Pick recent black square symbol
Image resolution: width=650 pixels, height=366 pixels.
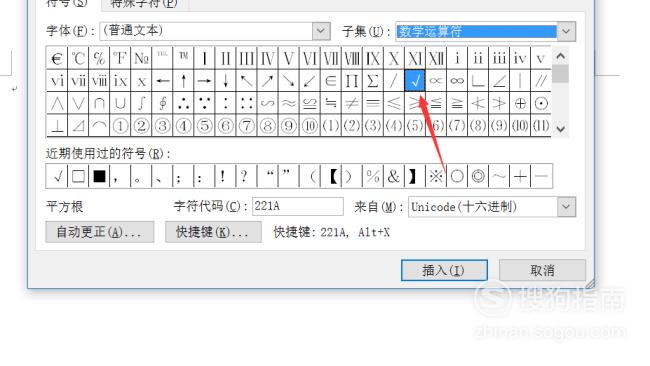99,177
